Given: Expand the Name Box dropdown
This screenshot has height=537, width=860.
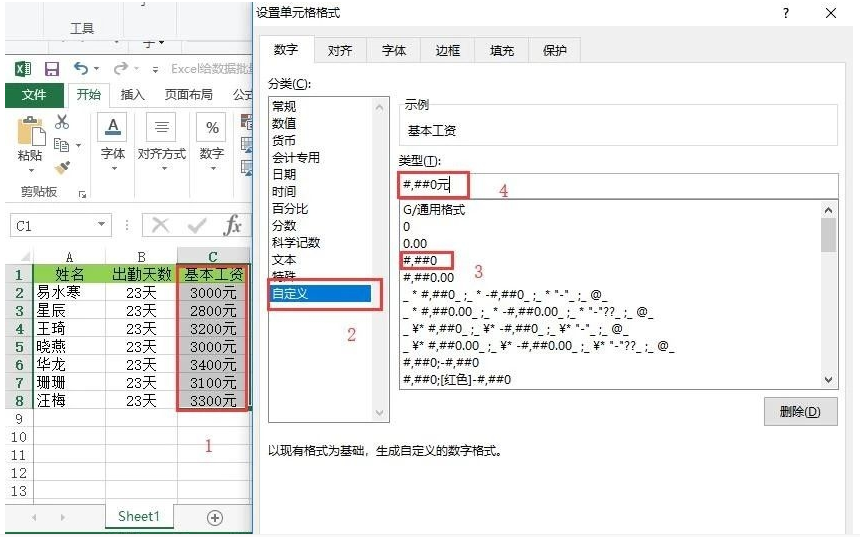Looking at the screenshot, I should 101,224.
